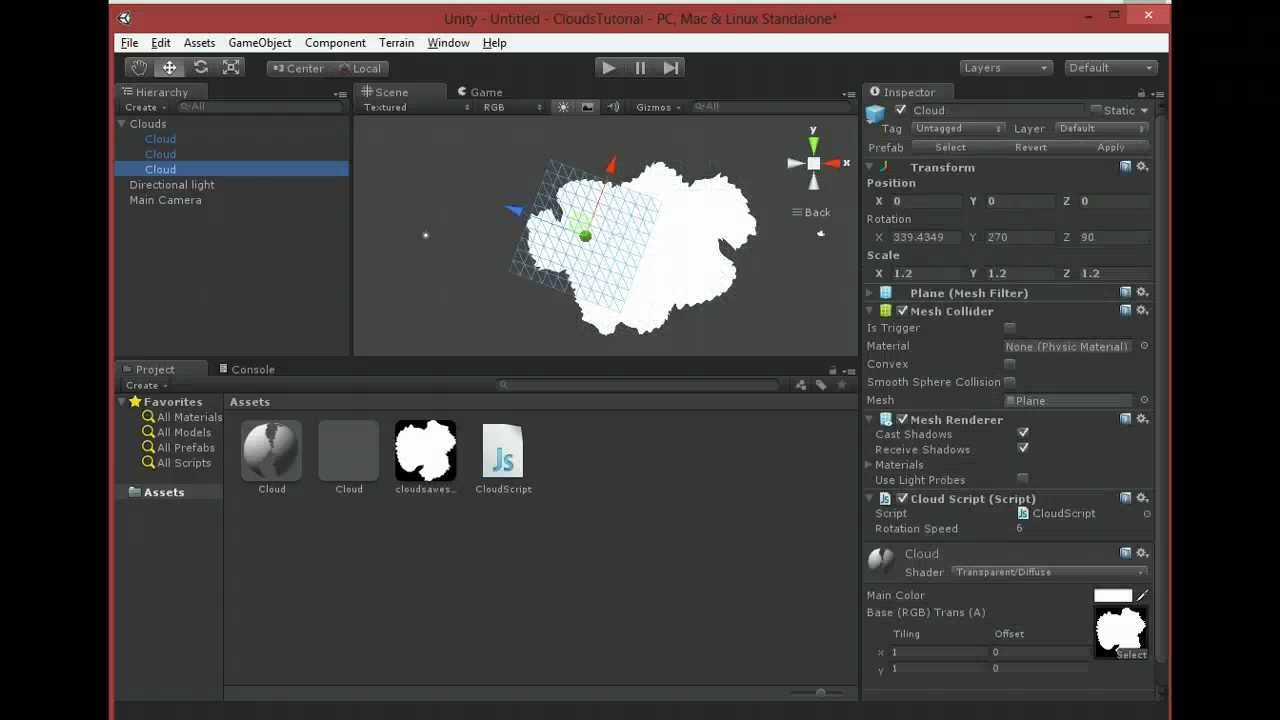The height and width of the screenshot is (720, 1280).
Task: Expand the Materials foldout
Action: coord(869,464)
